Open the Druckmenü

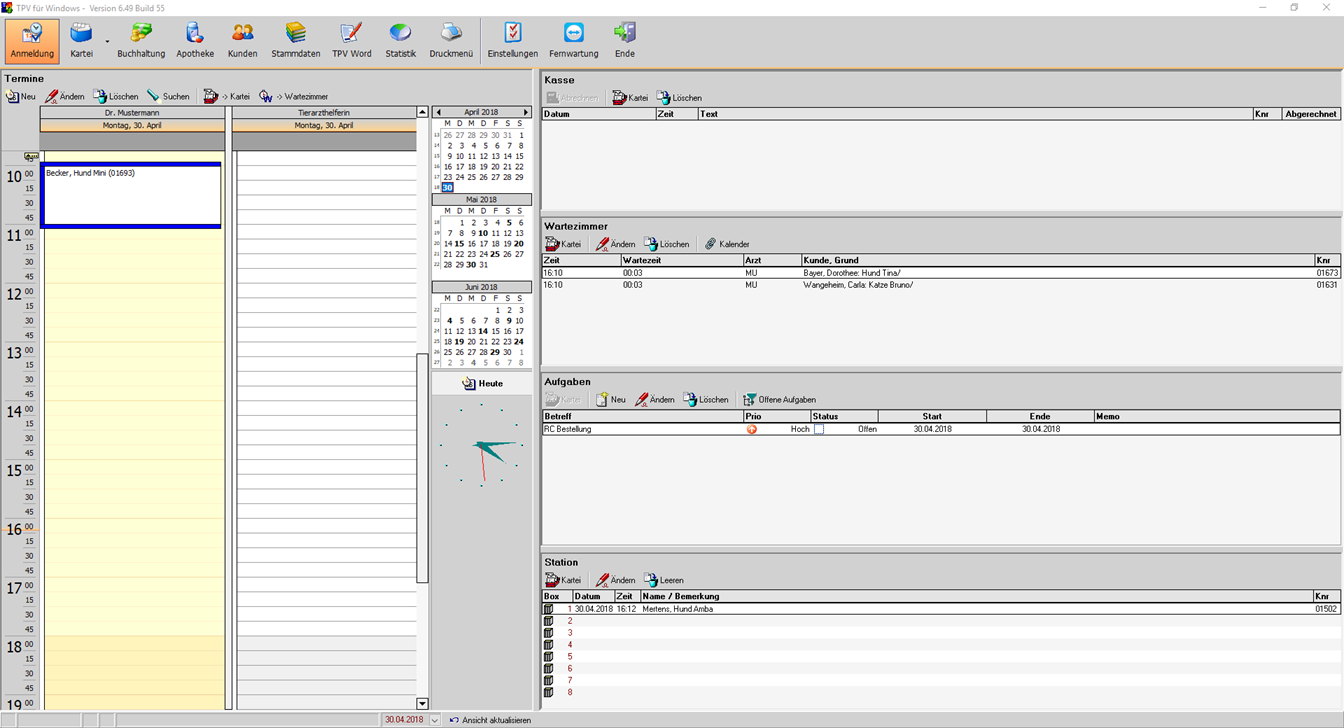tap(451, 41)
